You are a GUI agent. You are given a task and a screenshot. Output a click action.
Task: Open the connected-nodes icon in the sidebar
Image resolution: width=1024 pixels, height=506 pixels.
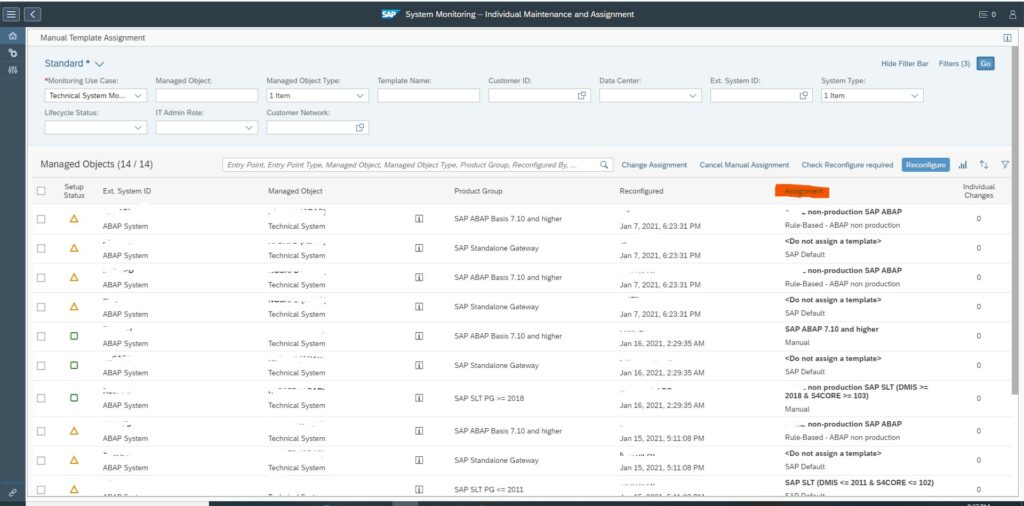tap(12, 53)
